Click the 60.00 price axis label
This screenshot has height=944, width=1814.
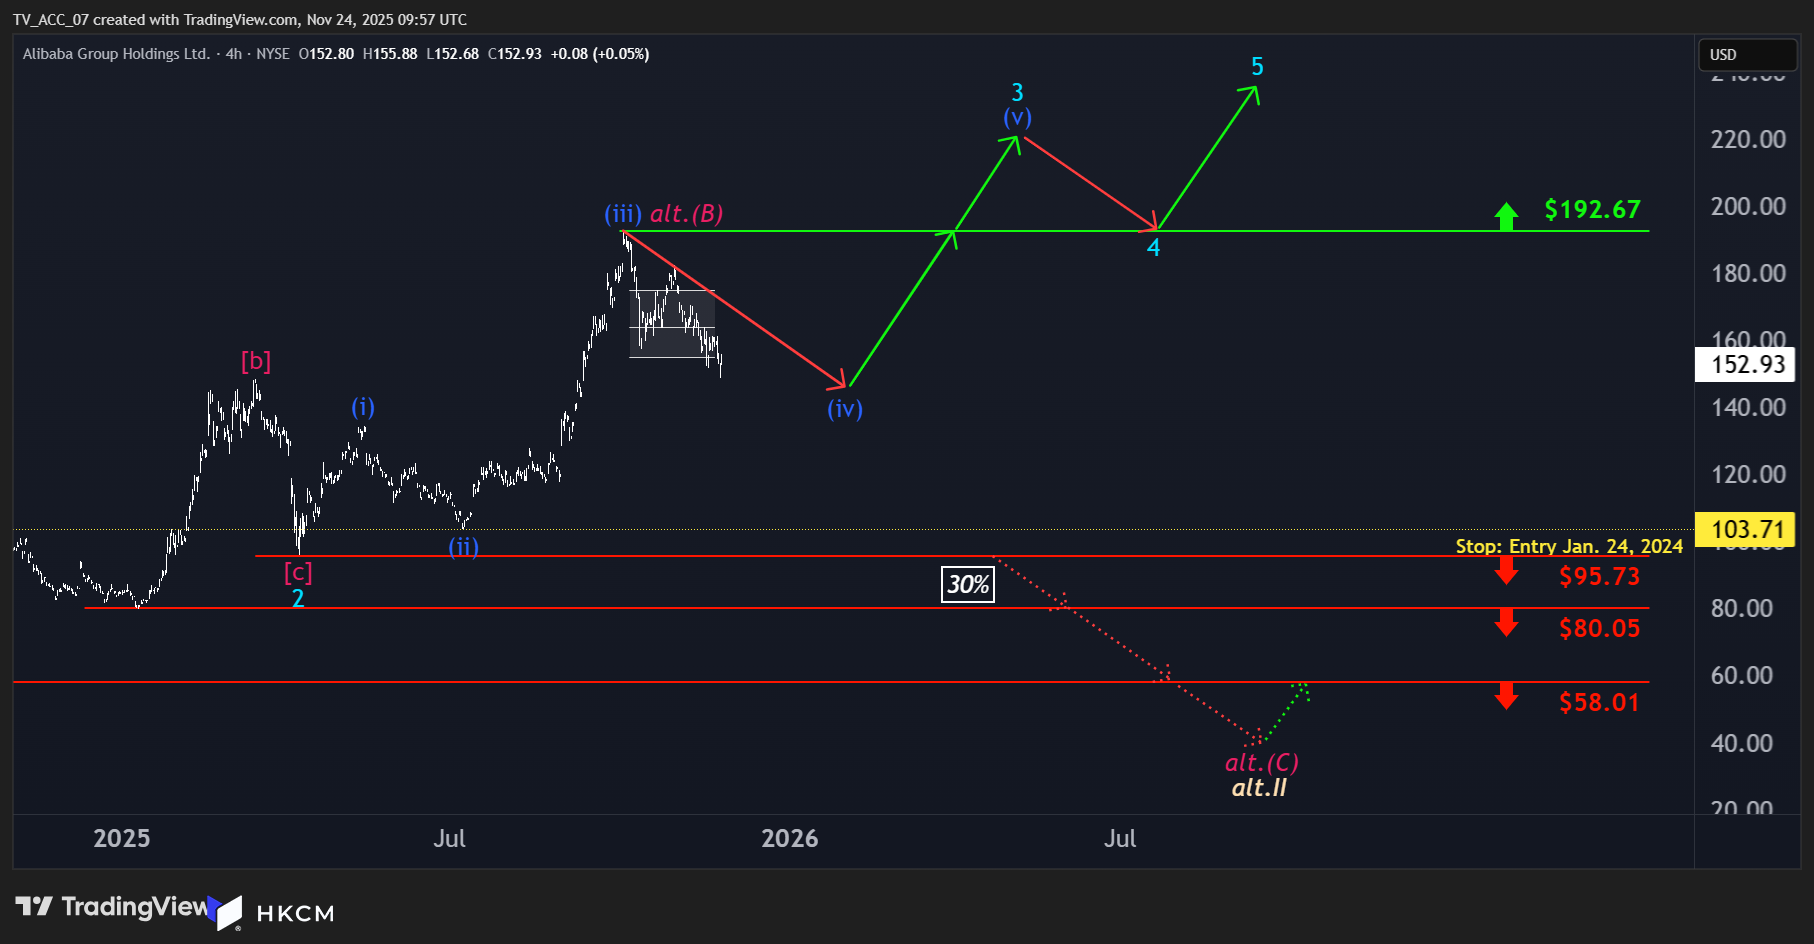[1742, 675]
